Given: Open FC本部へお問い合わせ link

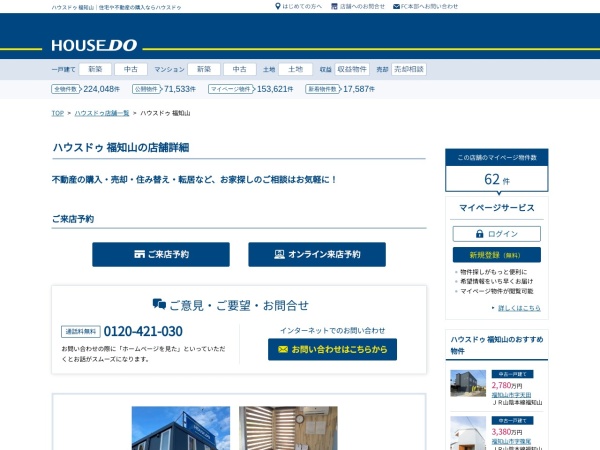Looking at the screenshot, I should [x=429, y=6].
